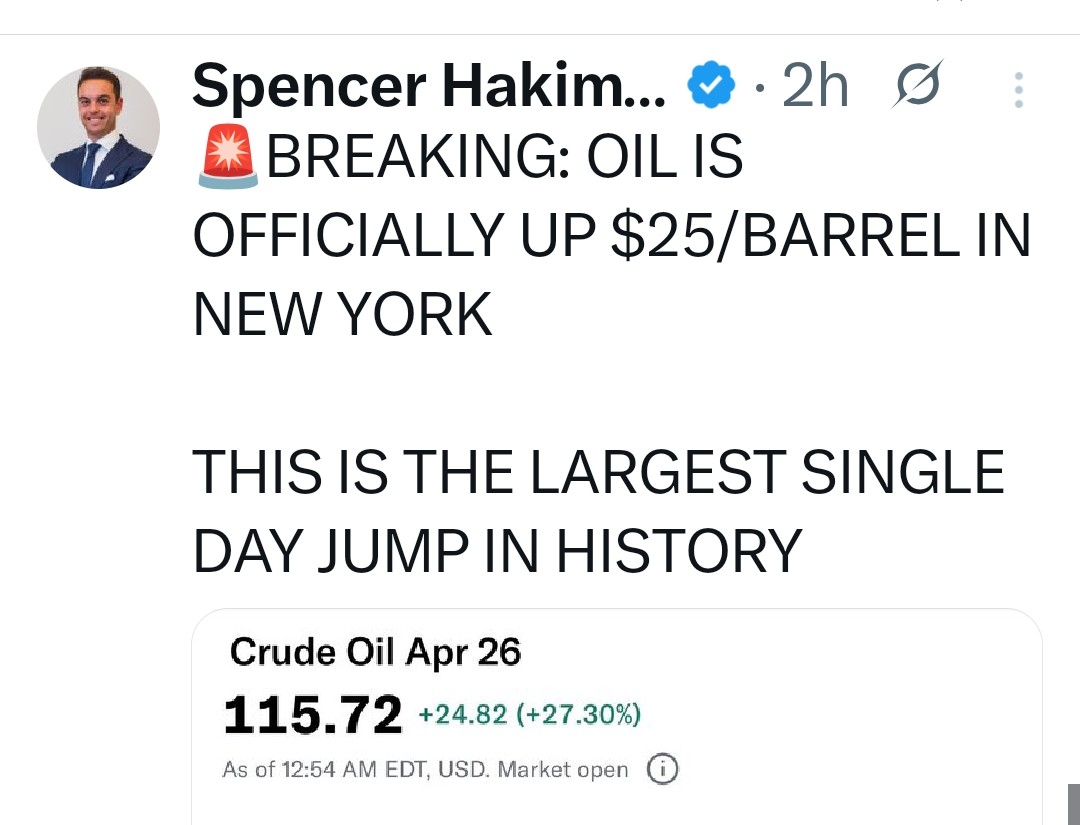Click the circle-slash icon beside timestamp
This screenshot has height=825, width=1080.
914,87
